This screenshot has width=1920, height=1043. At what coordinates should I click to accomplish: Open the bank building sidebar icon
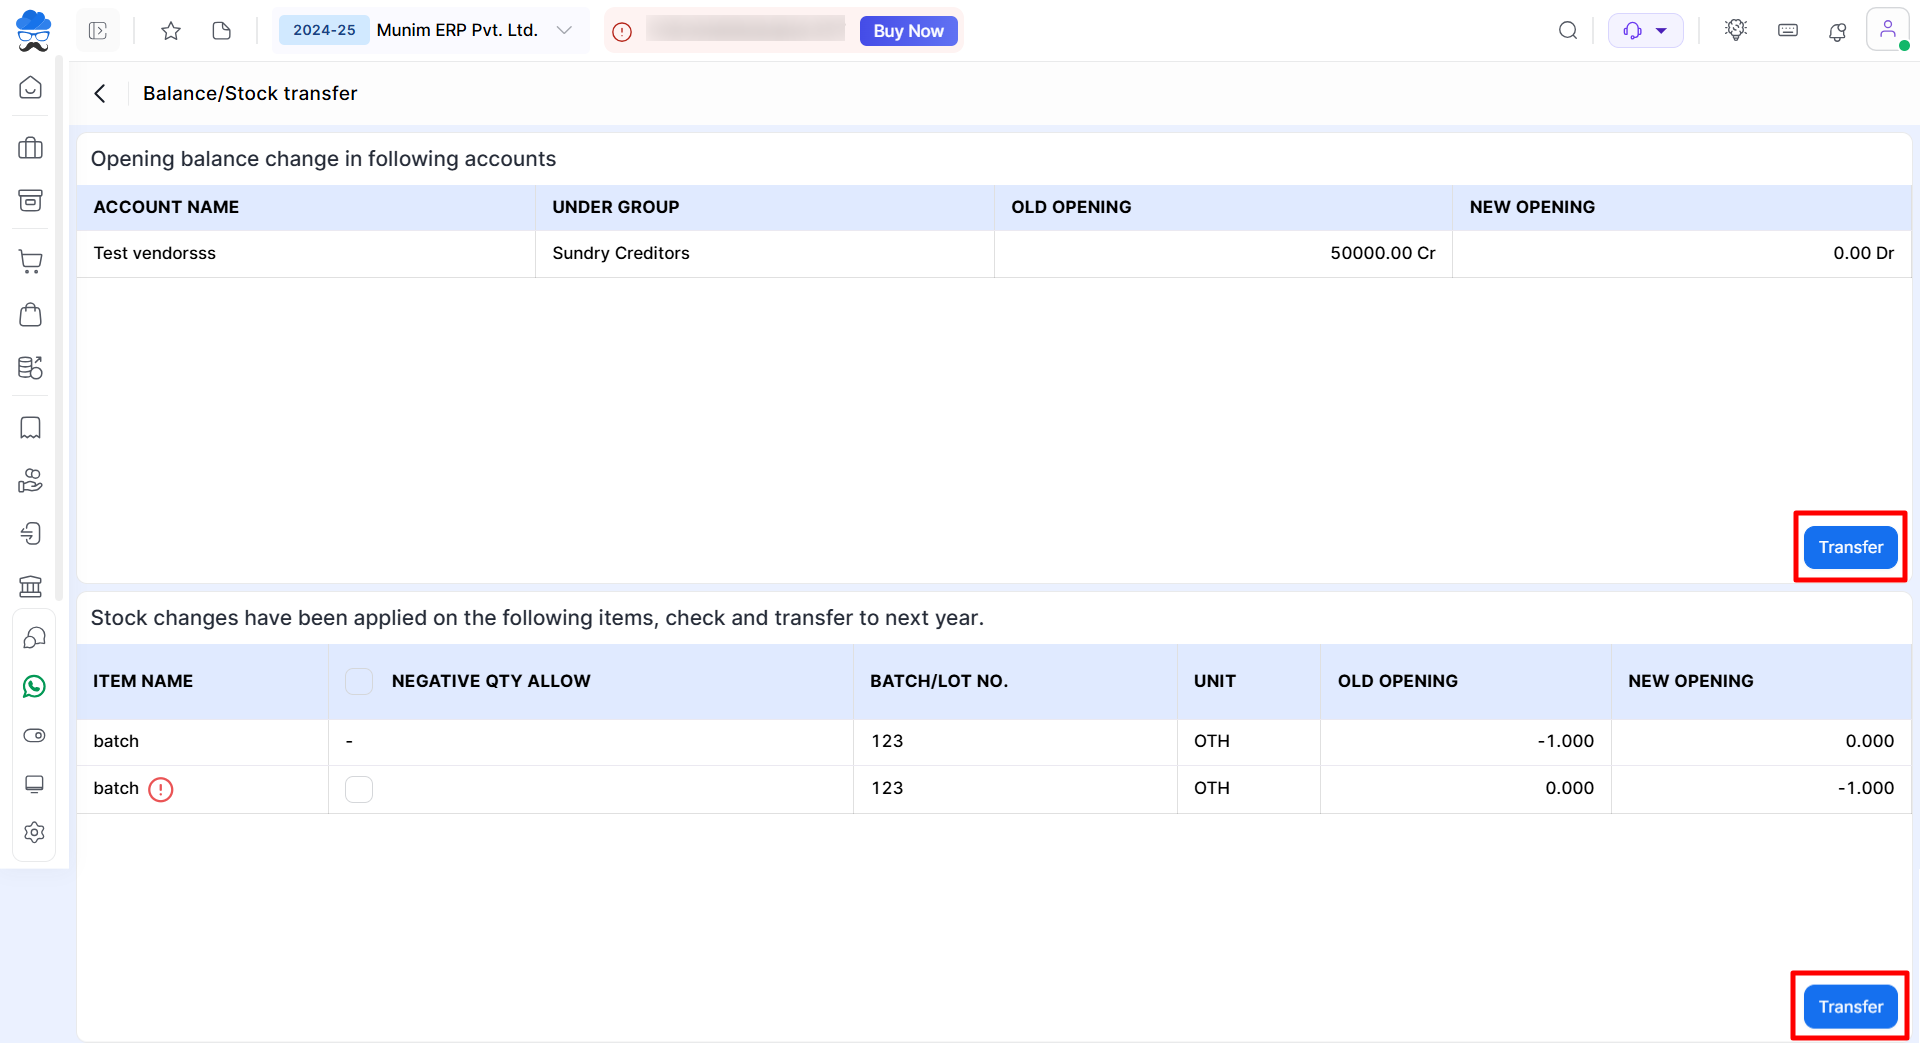pyautogui.click(x=31, y=586)
